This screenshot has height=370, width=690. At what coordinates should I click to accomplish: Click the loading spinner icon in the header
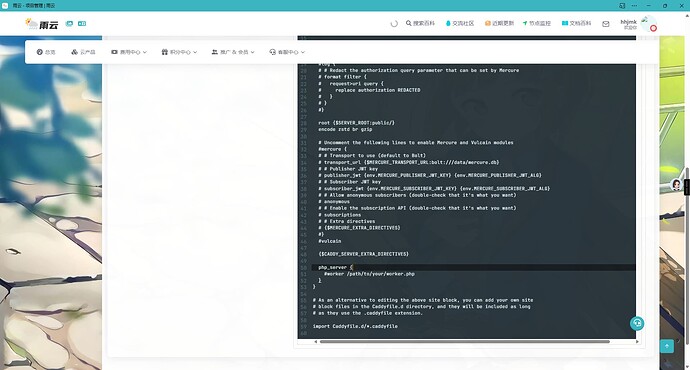[x=394, y=23]
